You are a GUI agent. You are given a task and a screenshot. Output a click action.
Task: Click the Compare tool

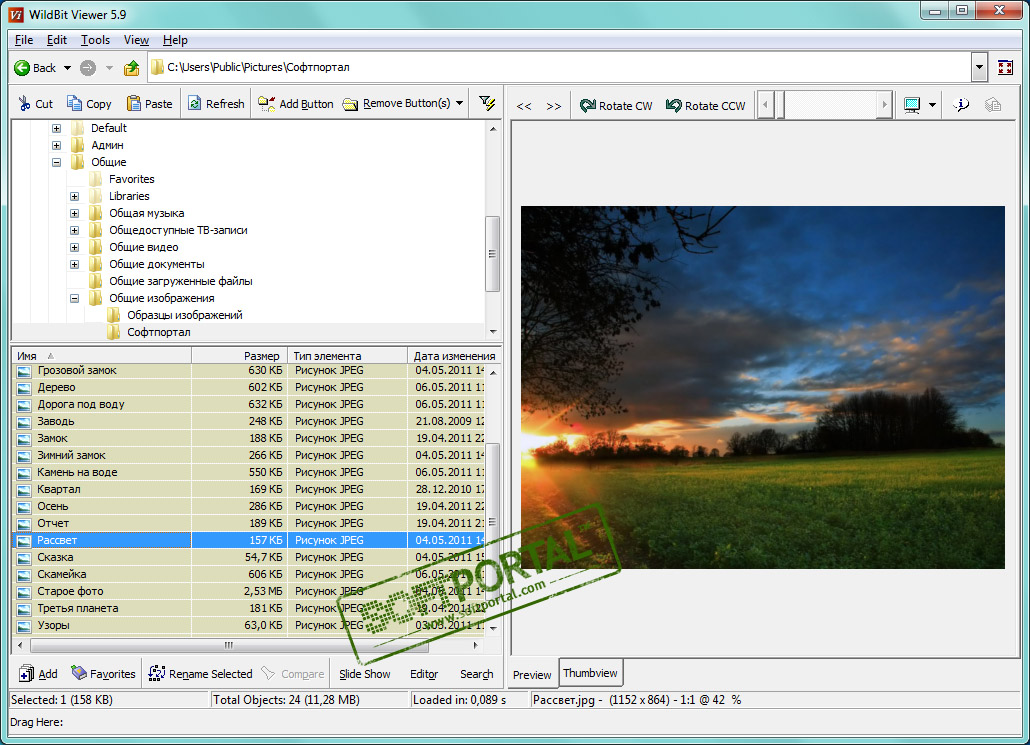[x=293, y=674]
